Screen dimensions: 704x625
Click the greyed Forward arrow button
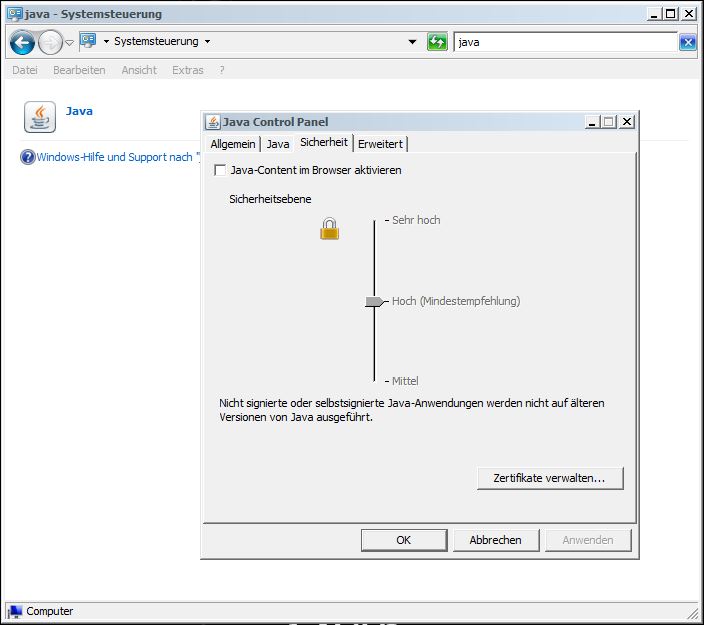point(50,43)
